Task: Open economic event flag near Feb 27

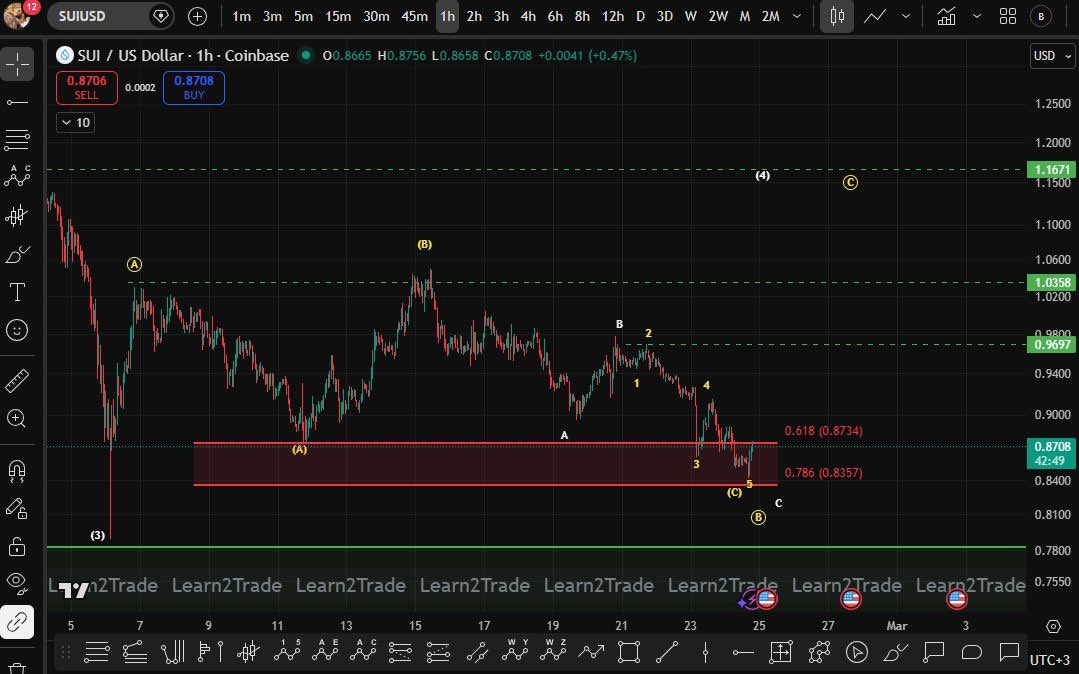Action: coord(851,599)
